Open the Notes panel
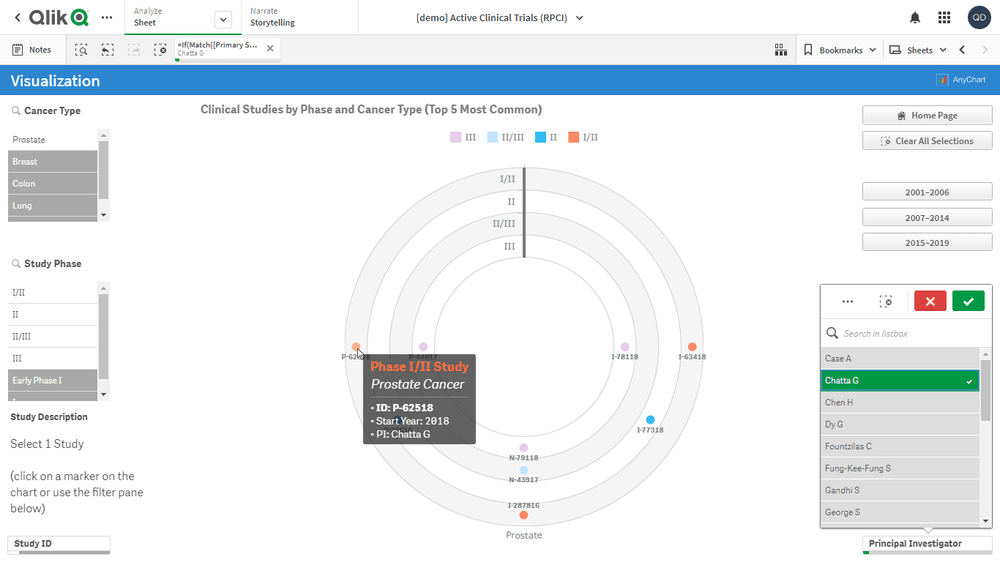This screenshot has width=1000, height=562. [x=32, y=50]
